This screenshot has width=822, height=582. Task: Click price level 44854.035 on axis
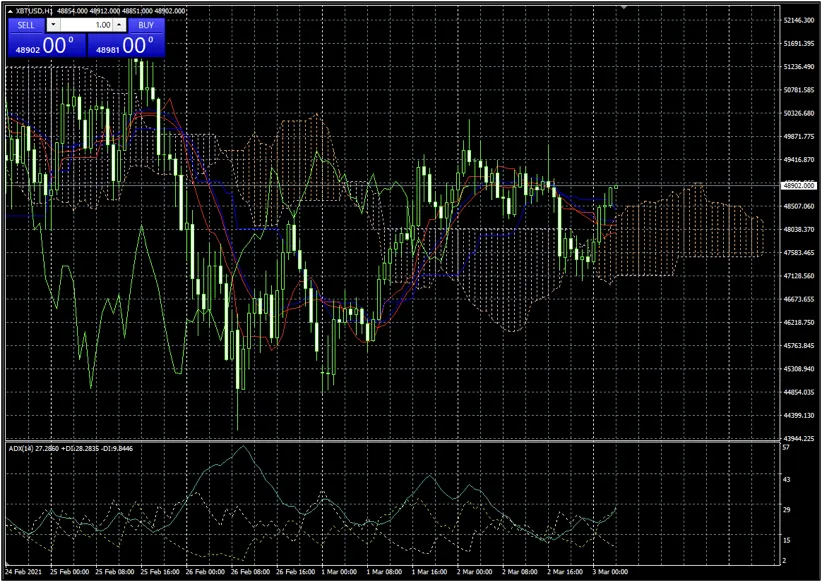tap(799, 392)
